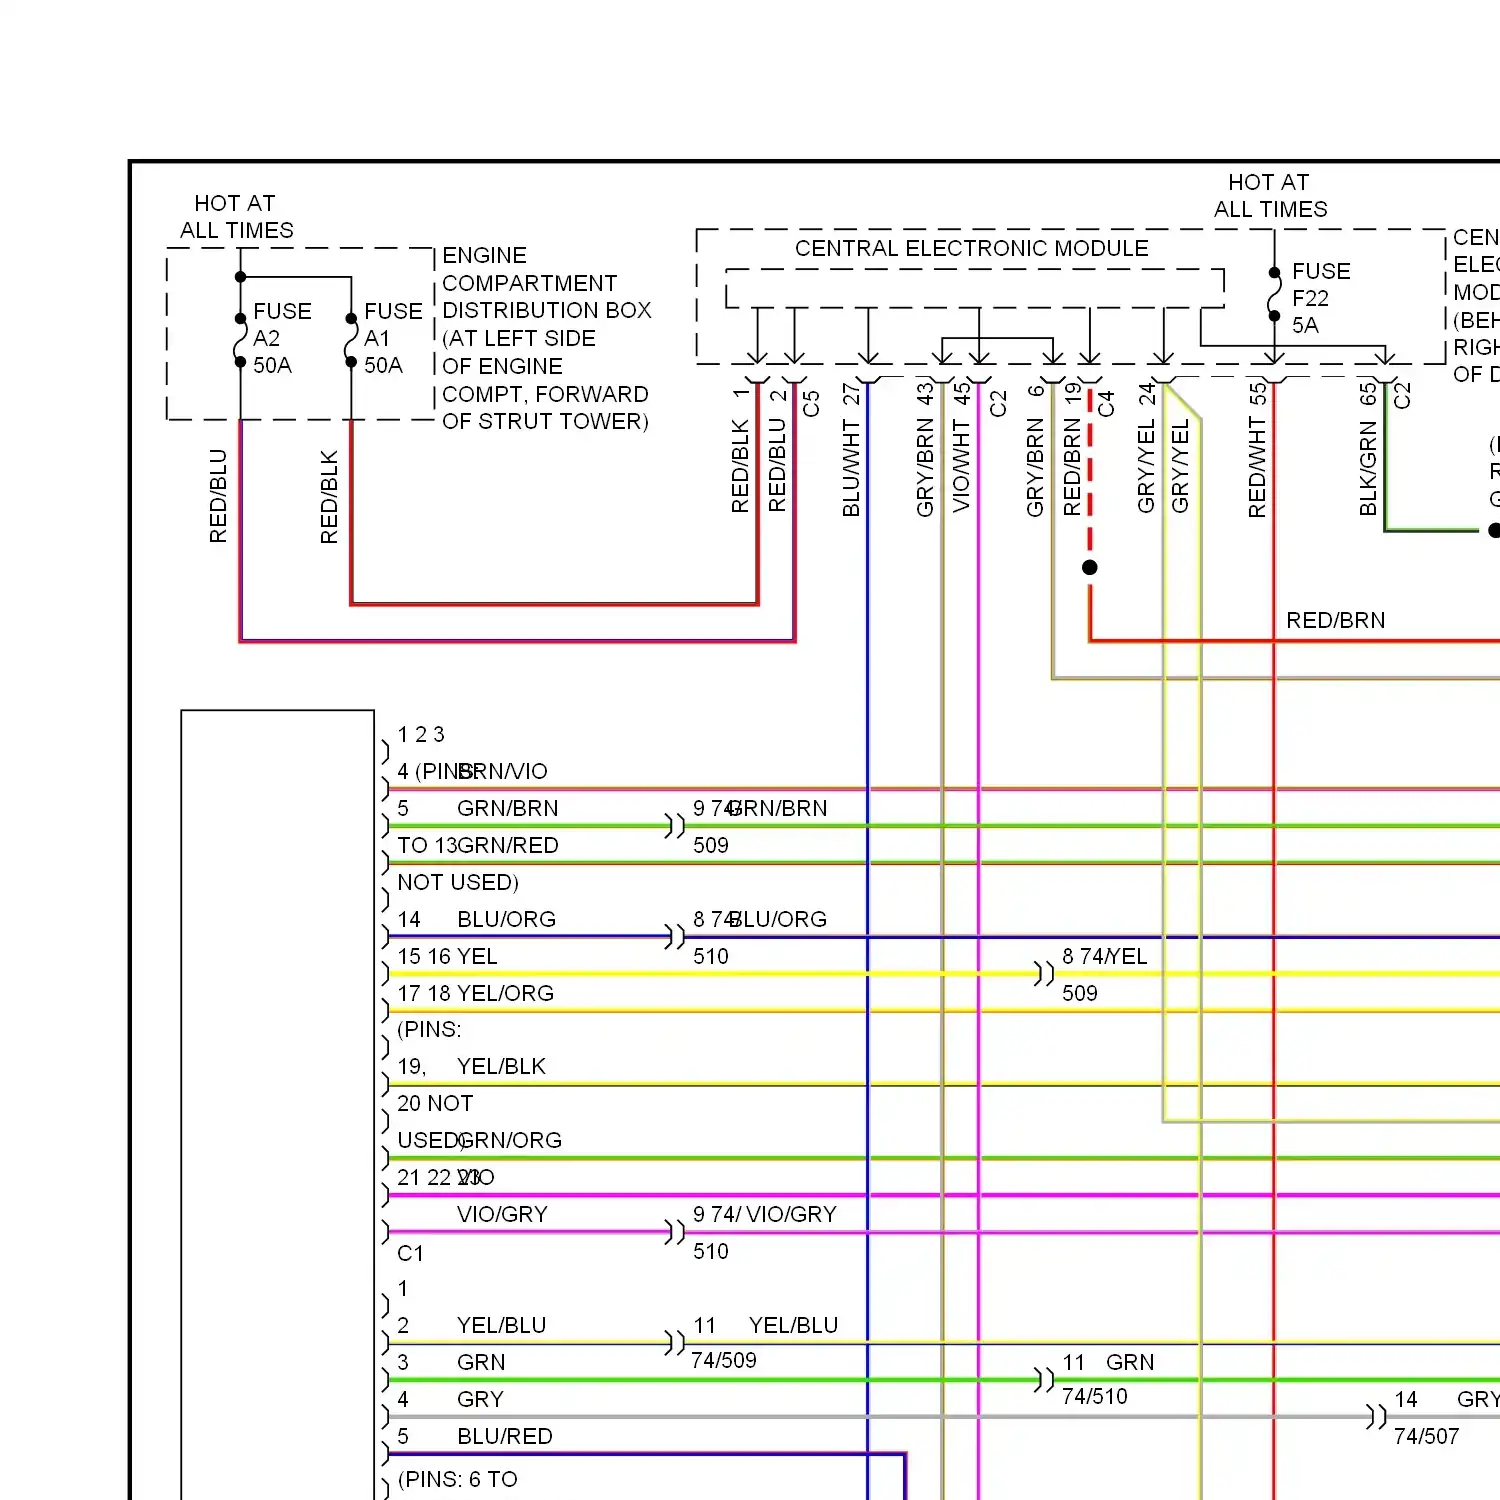Click the 74/509 connector reference
Viewport: 1500px width, 1500px height.
click(724, 1360)
